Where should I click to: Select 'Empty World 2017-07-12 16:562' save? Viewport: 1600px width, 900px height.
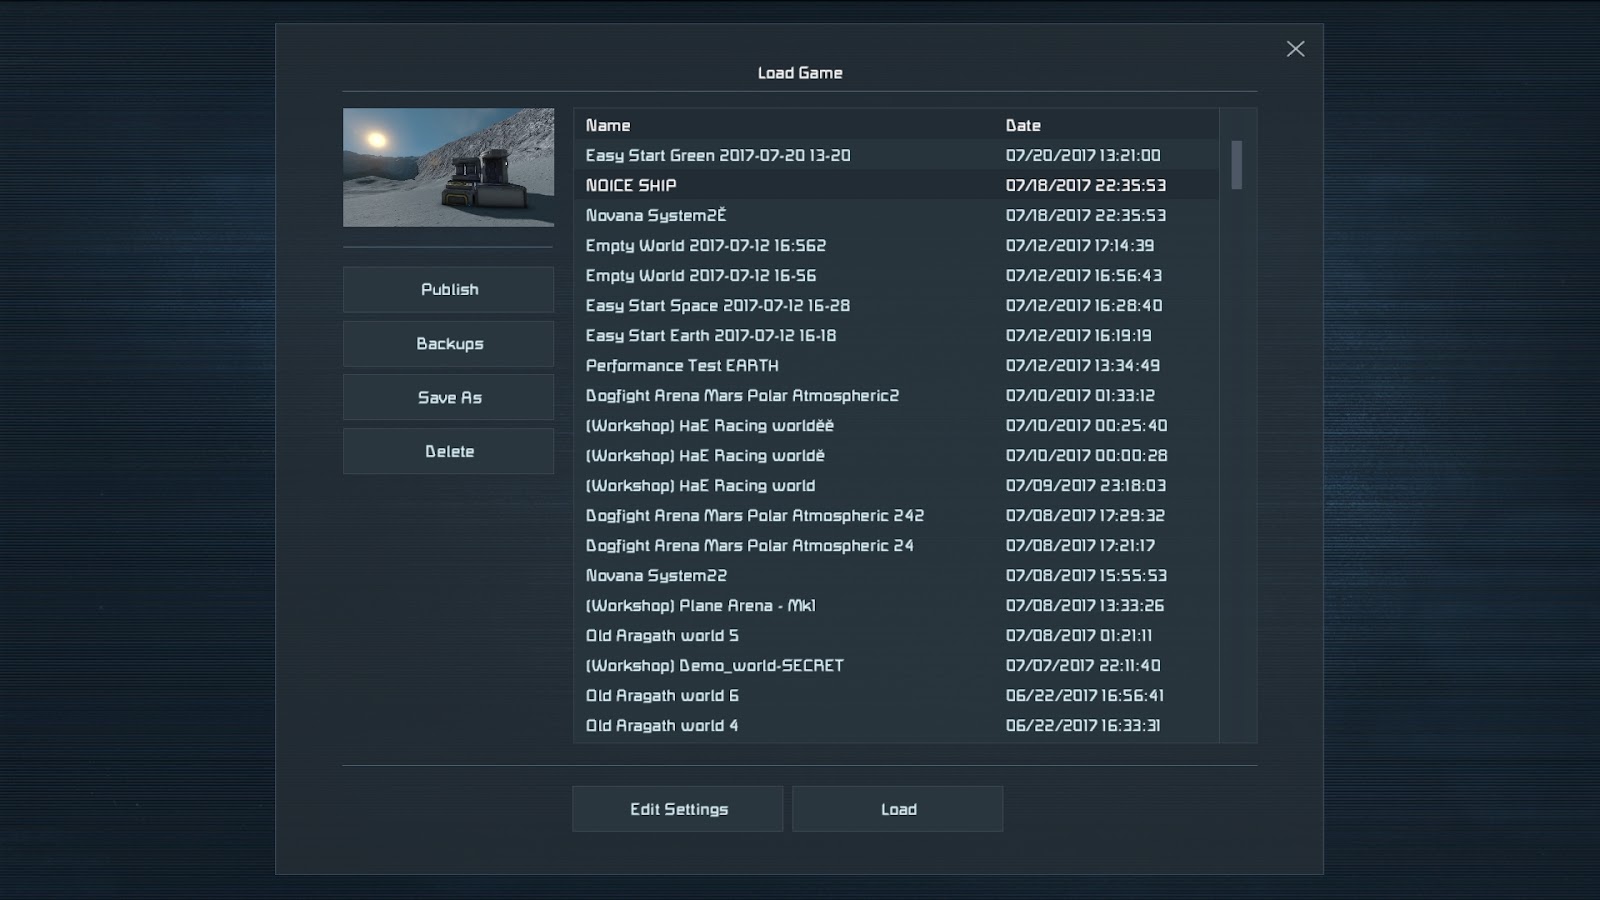click(896, 245)
